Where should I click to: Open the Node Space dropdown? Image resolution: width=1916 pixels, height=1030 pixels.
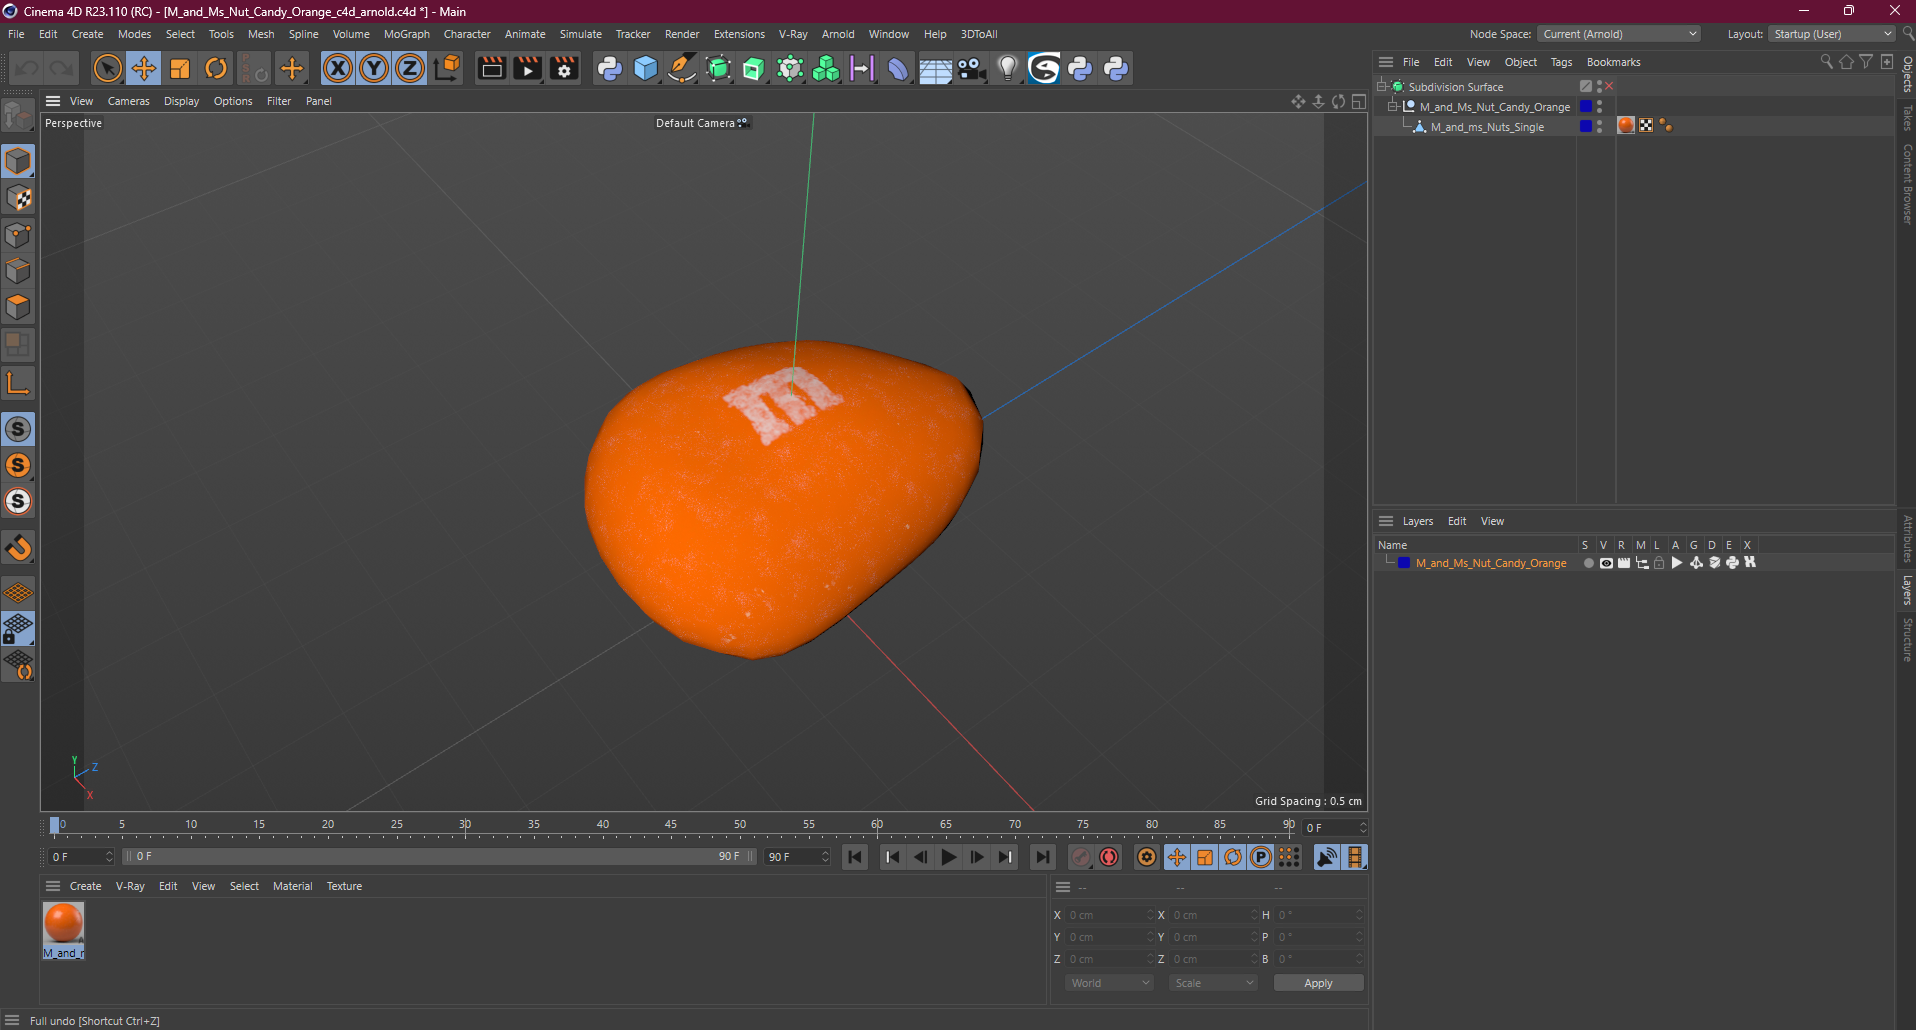1619,34
